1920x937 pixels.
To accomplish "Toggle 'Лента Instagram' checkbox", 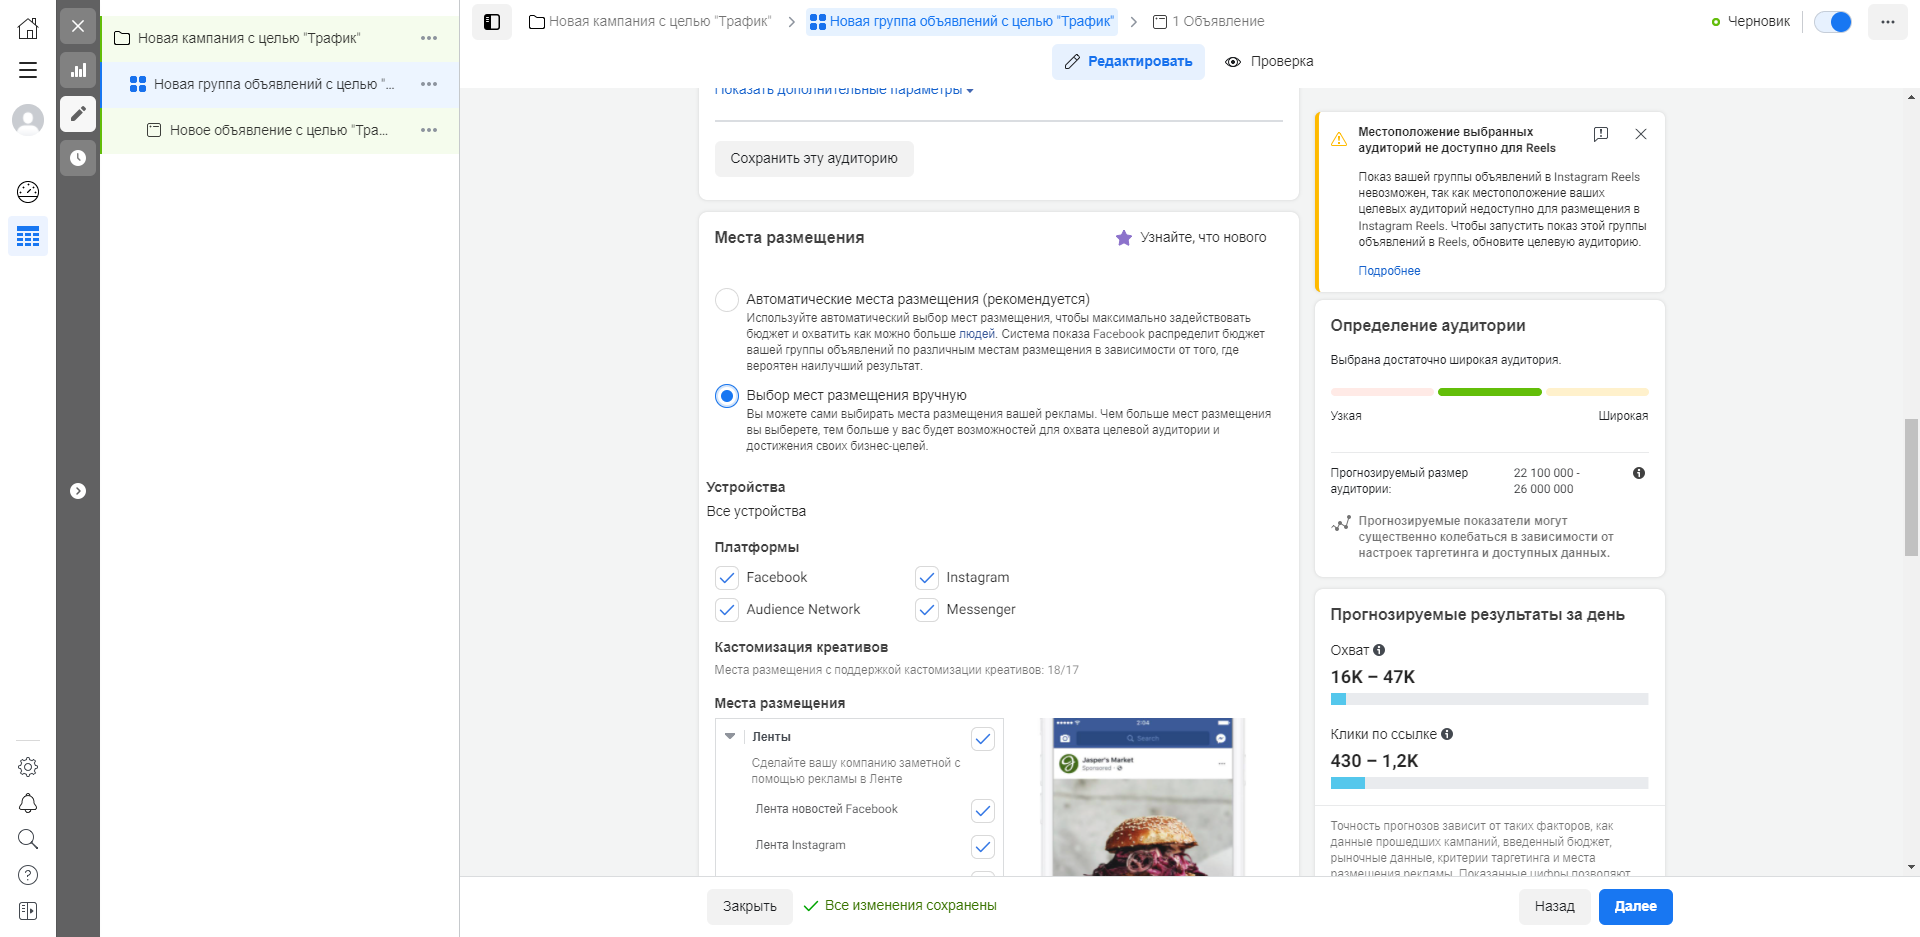I will point(983,847).
